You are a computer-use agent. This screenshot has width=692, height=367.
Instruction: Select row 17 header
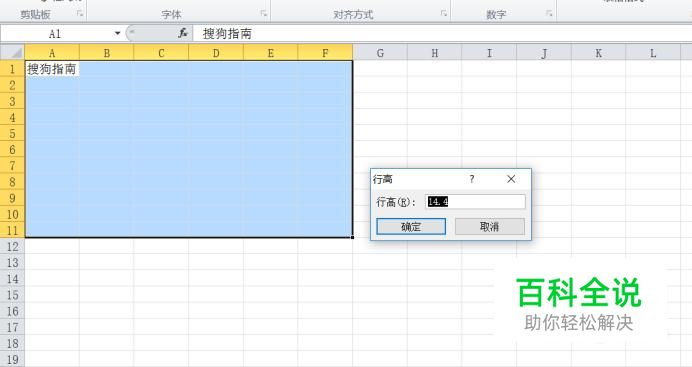point(12,327)
